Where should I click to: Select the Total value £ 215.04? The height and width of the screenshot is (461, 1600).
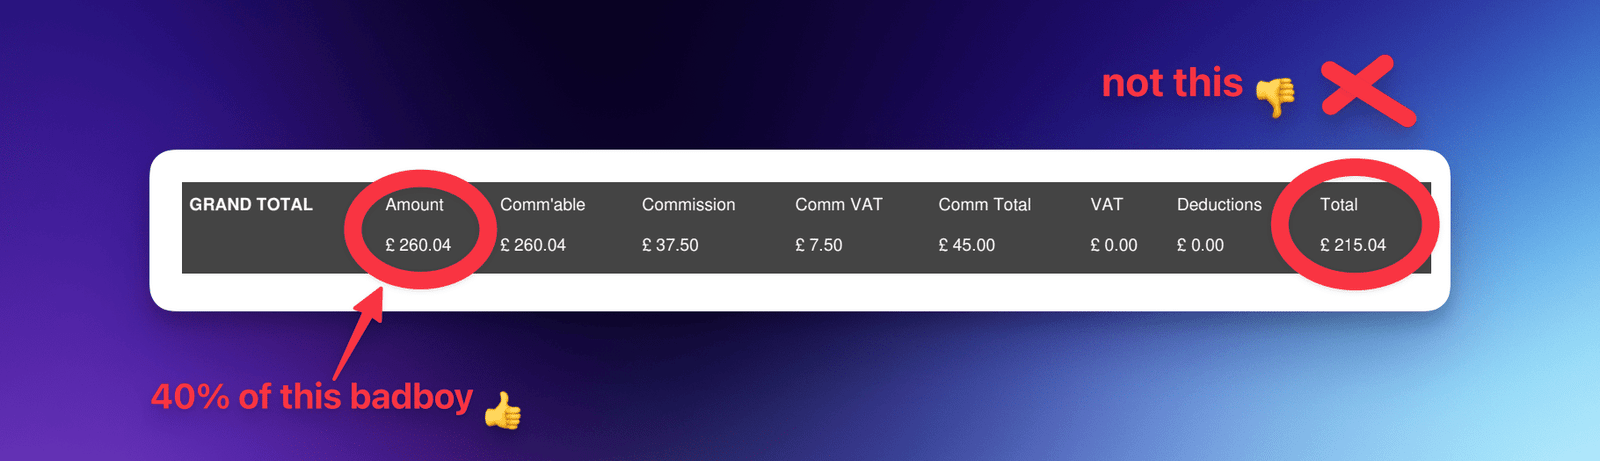pos(1353,245)
